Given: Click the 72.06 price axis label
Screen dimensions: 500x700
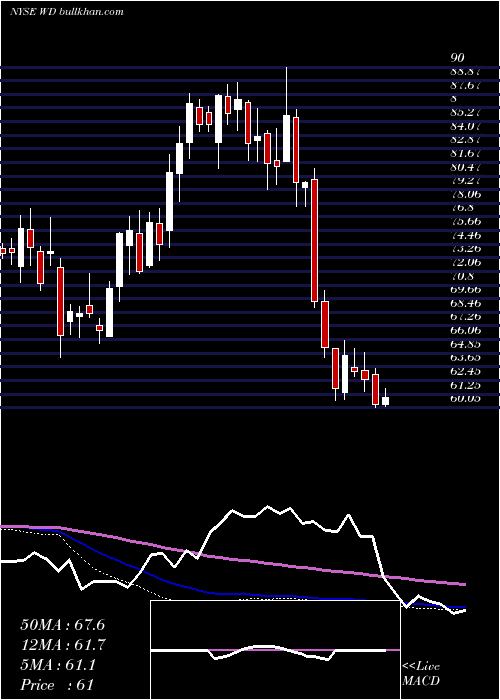Looking at the screenshot, I should [x=465, y=262].
